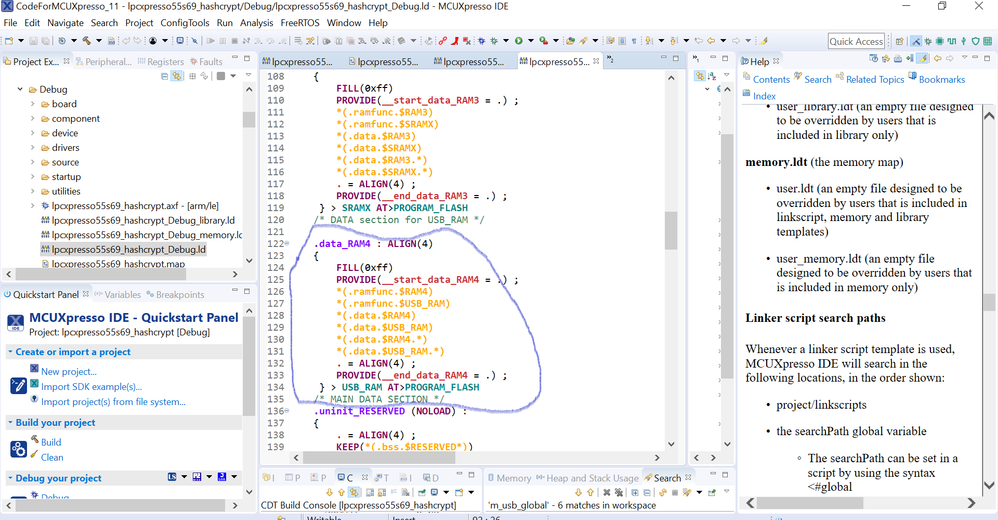Click the yellow down arrow in Search view
The image size is (998, 520).
coord(579,492)
